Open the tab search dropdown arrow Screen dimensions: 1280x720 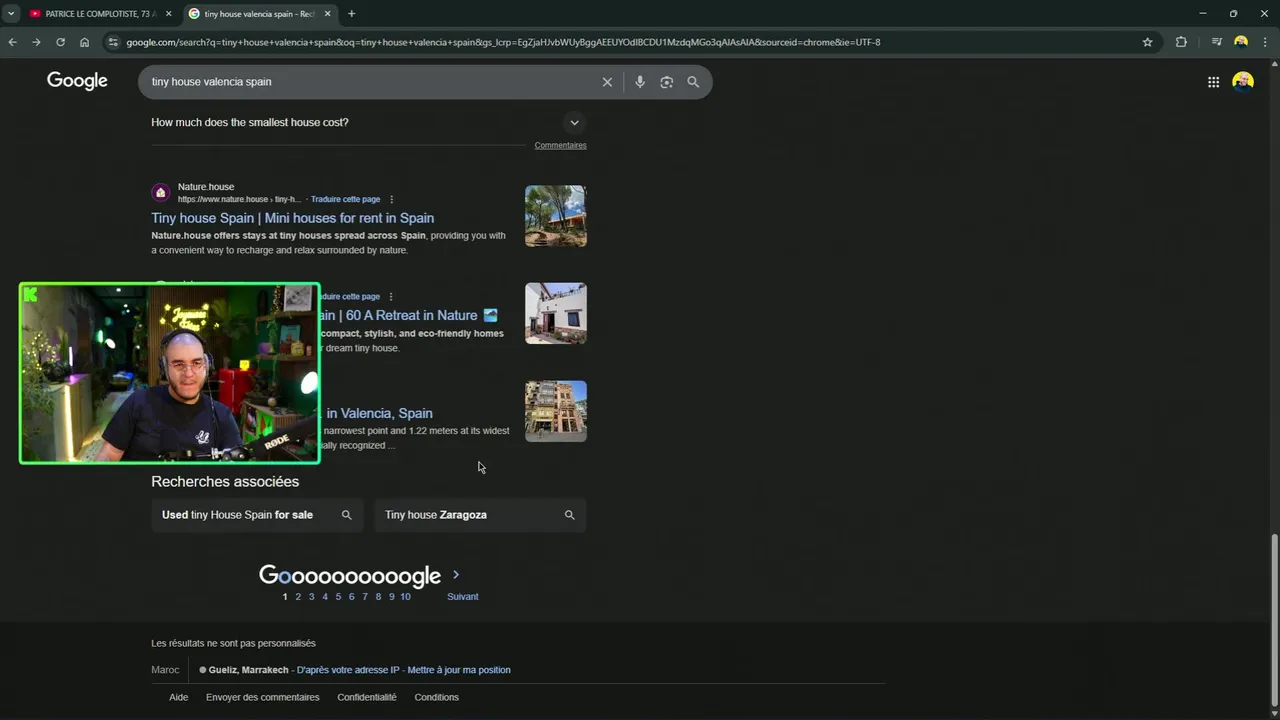click(x=11, y=14)
